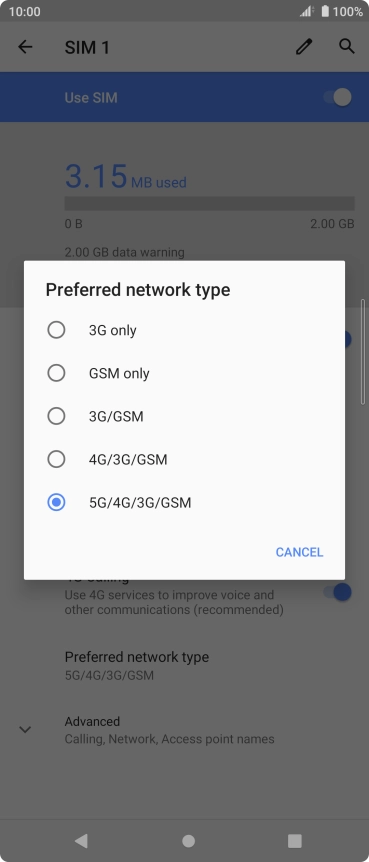
Task: Tap the CANCEL button
Action: 299,552
